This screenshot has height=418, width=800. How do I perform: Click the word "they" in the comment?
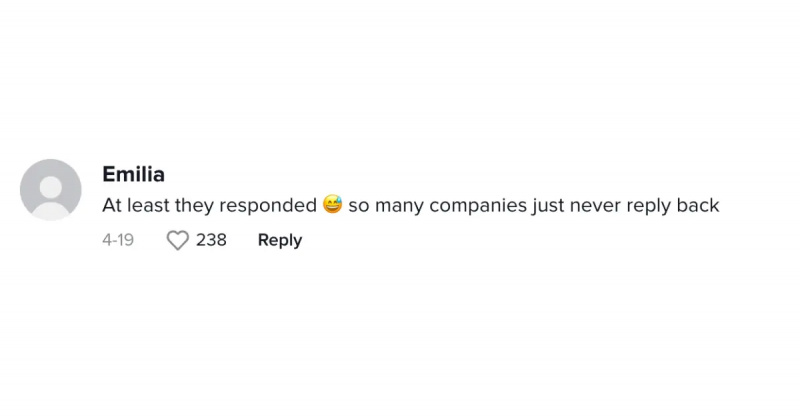pos(194,206)
